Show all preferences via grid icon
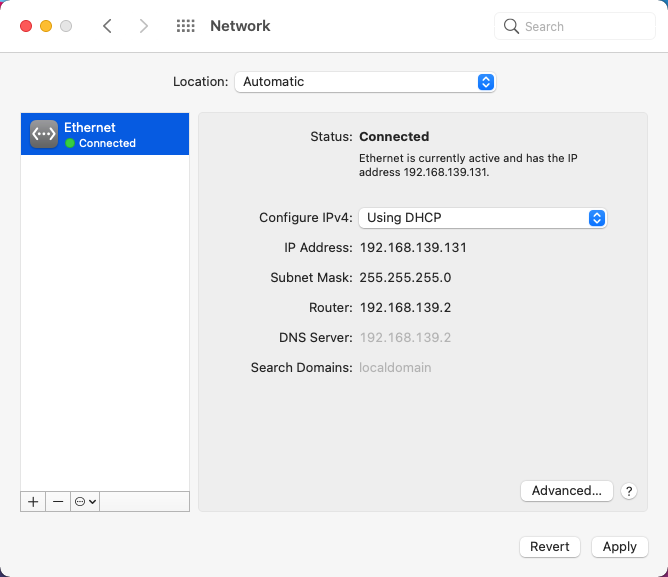This screenshot has width=668, height=577. [185, 26]
